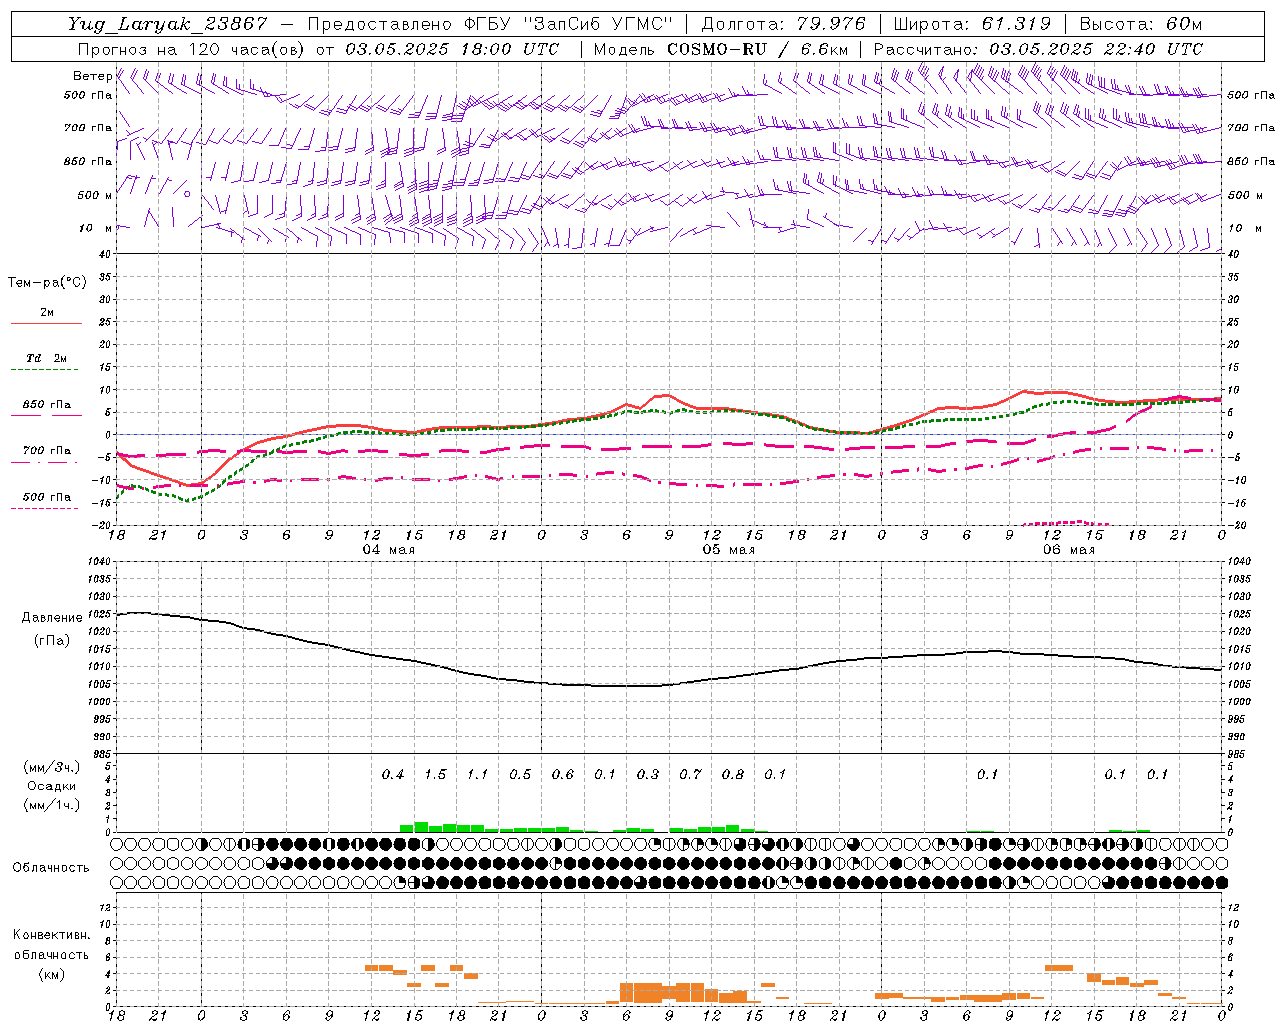The height and width of the screenshot is (1024, 1280).
Task: Select the "(мм/3ч.)" precipitation unit label
Action: (52, 767)
